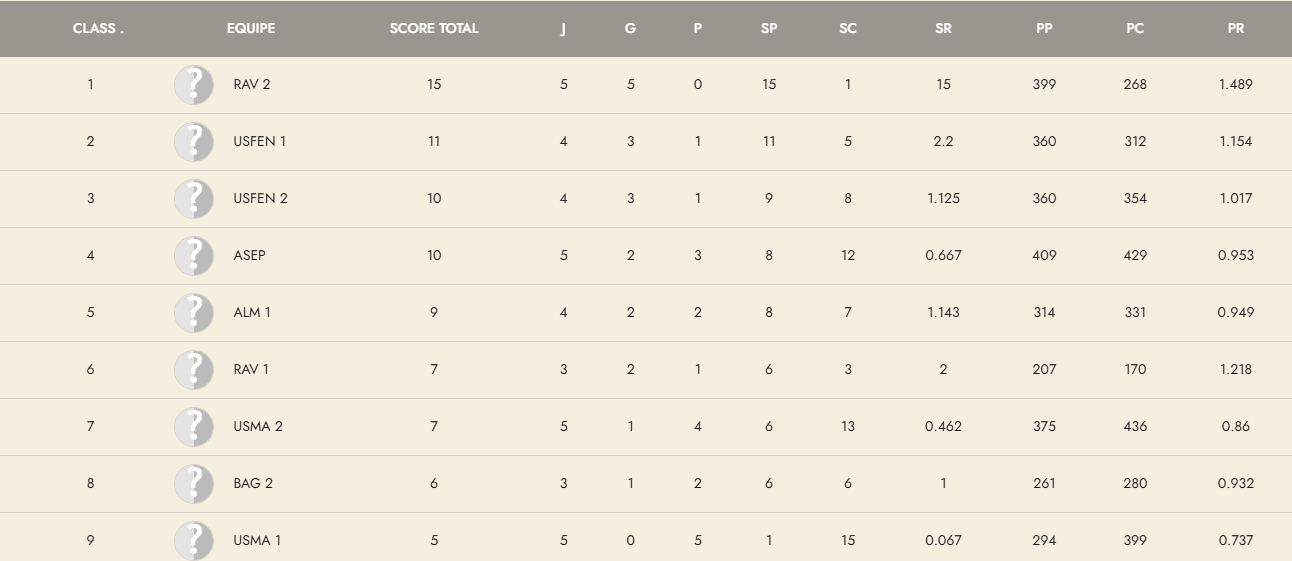Select the ASEP team name
Viewport: 1292px width, 561px height.
249,256
